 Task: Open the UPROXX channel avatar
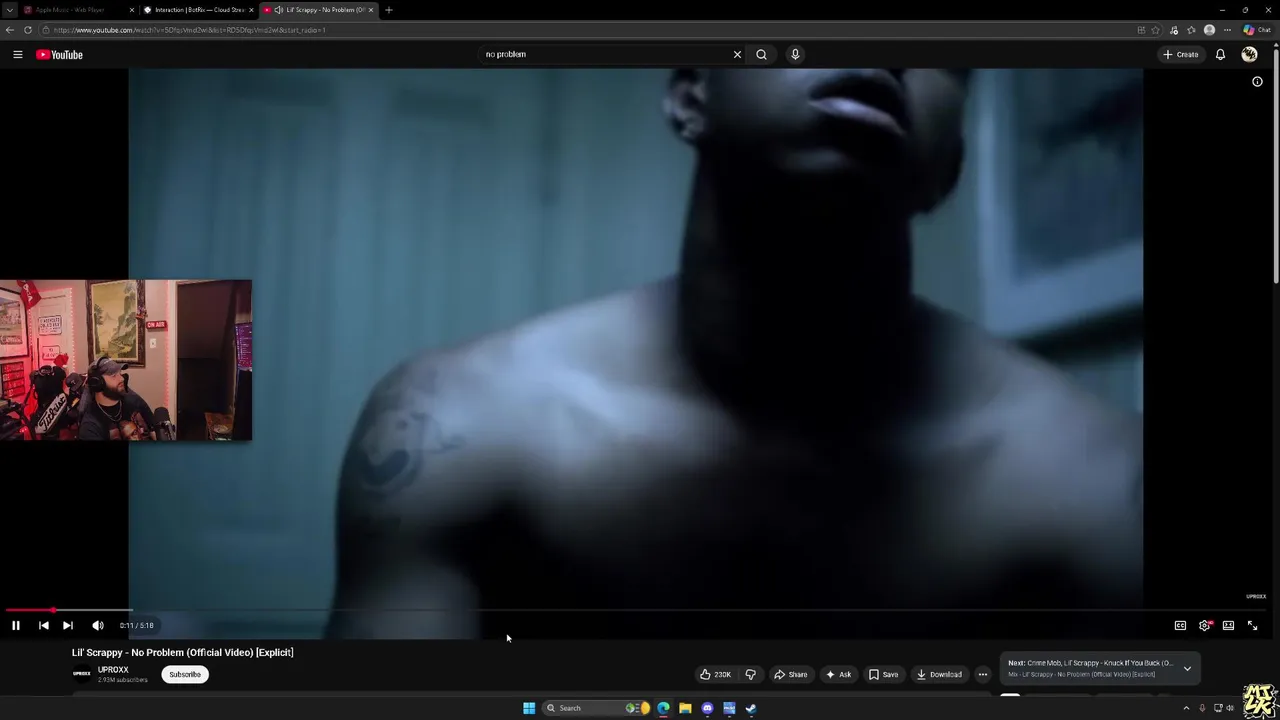pos(82,674)
